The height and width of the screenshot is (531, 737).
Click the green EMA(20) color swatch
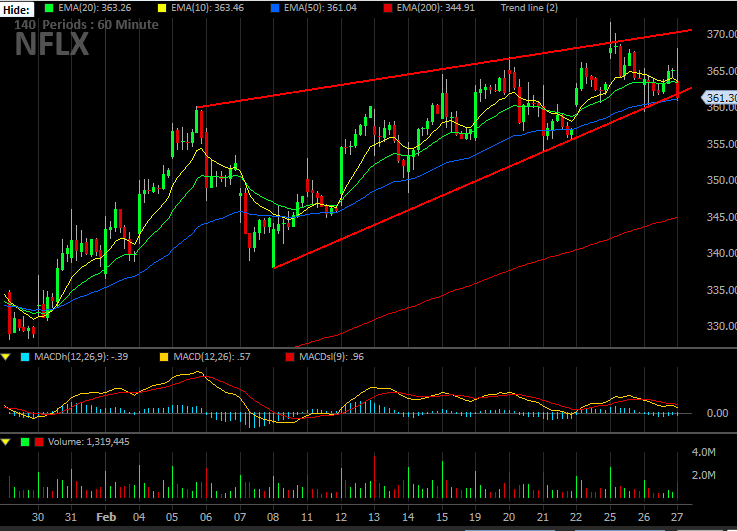click(x=49, y=8)
